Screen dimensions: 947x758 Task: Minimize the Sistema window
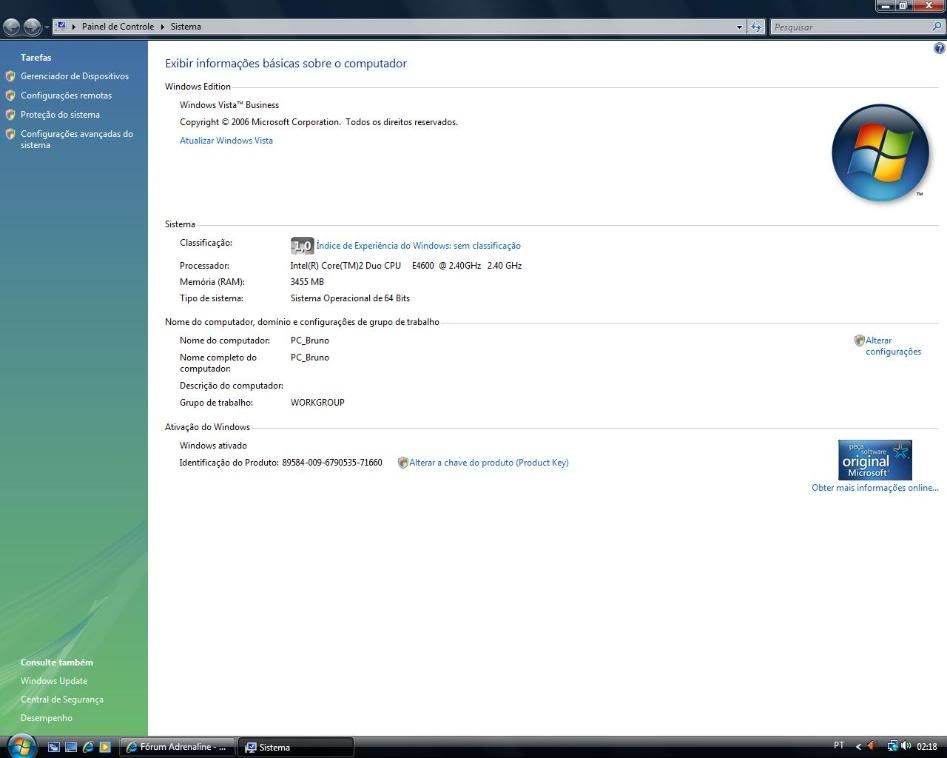coord(884,5)
